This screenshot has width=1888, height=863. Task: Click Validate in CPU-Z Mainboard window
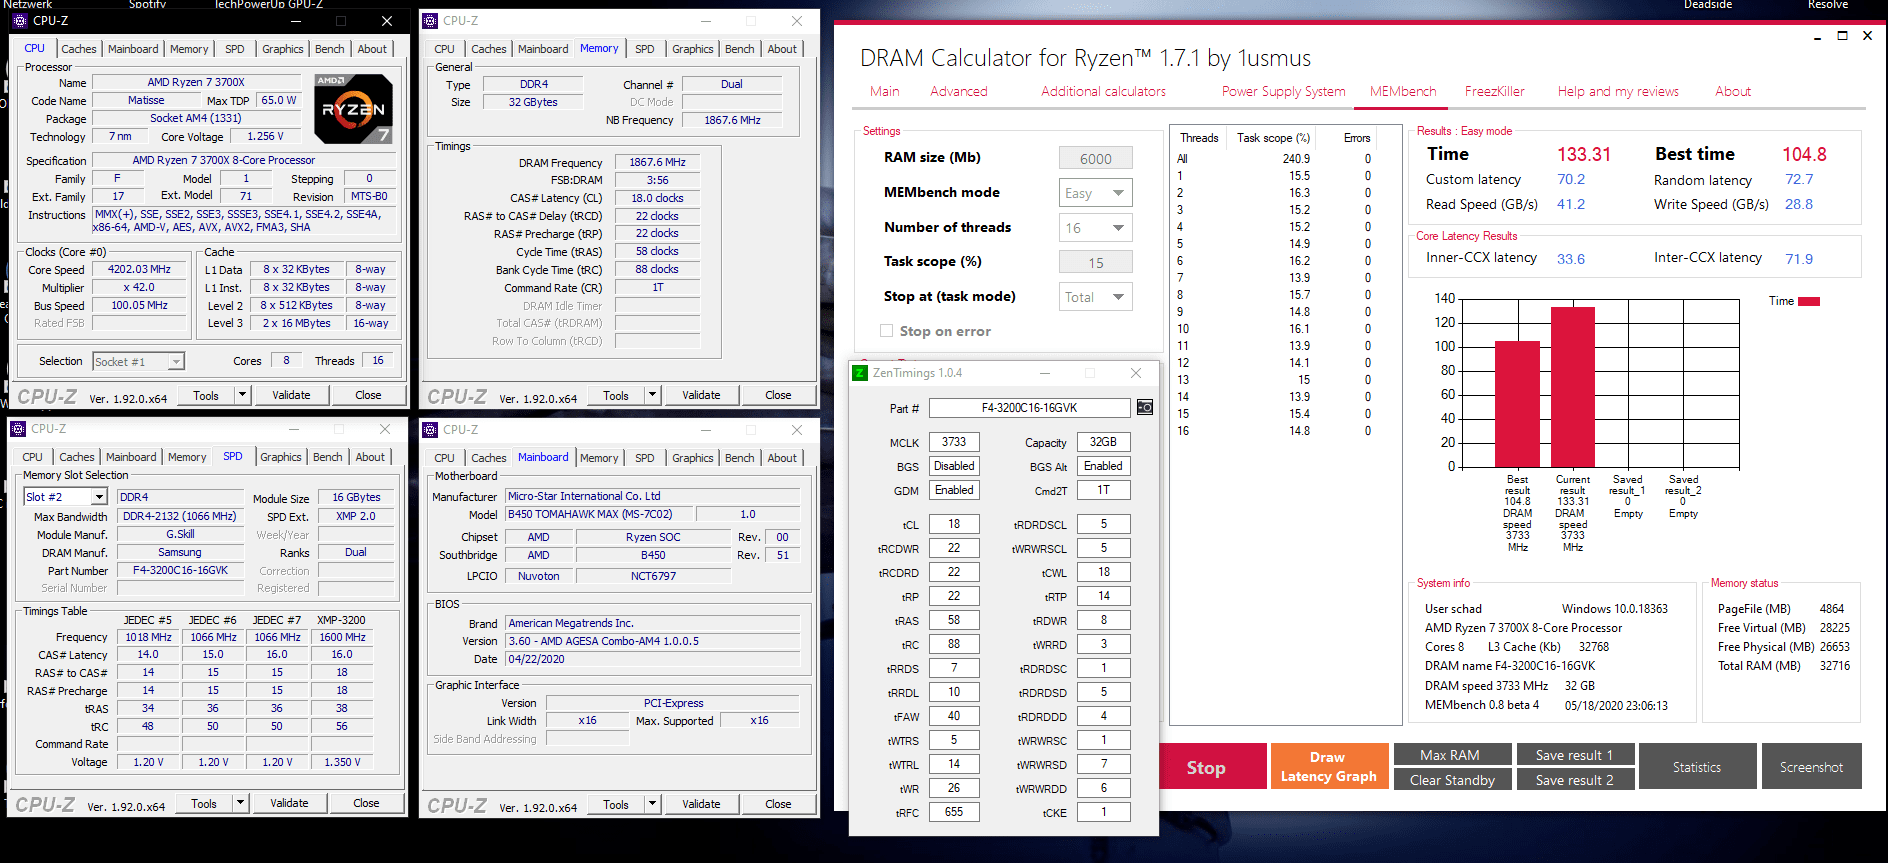701,804
